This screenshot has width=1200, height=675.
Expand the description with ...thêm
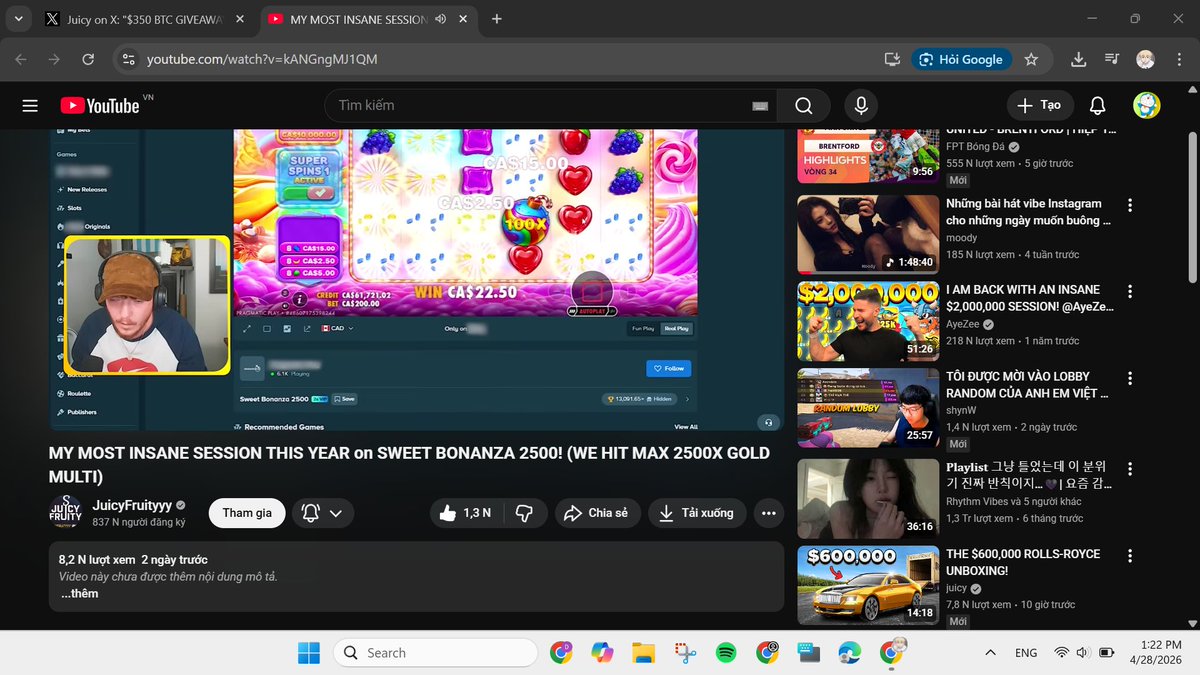tap(79, 594)
